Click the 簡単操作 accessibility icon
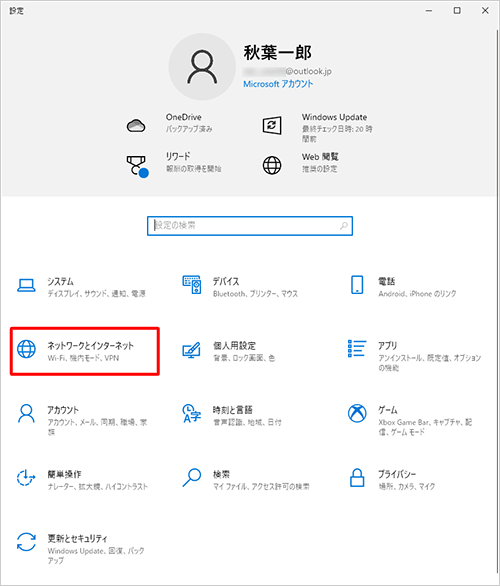500x586 pixels. click(26, 478)
